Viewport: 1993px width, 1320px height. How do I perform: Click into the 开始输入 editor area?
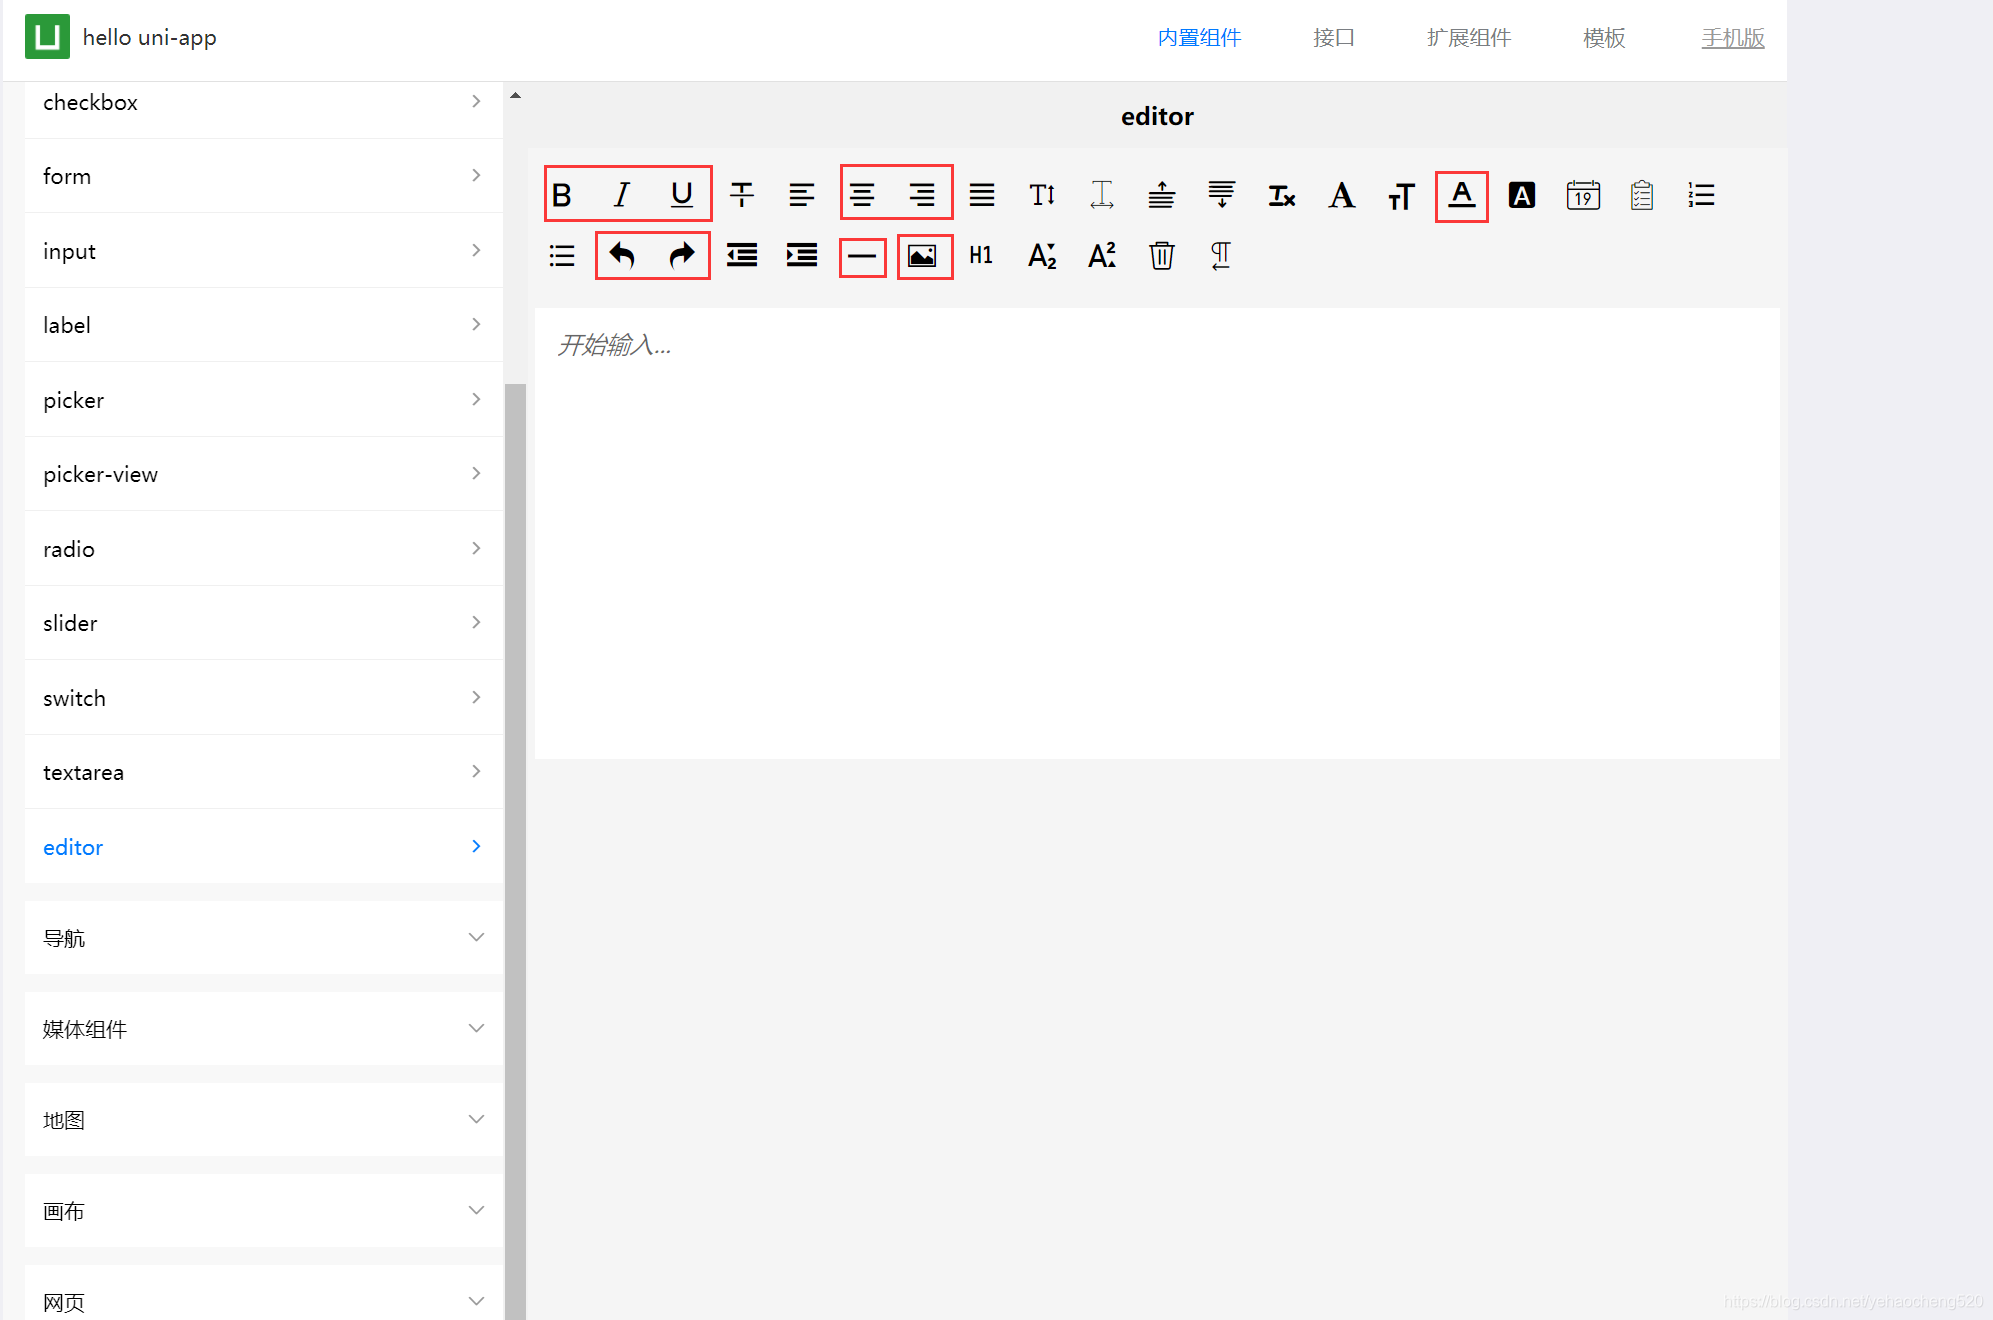pos(1157,533)
